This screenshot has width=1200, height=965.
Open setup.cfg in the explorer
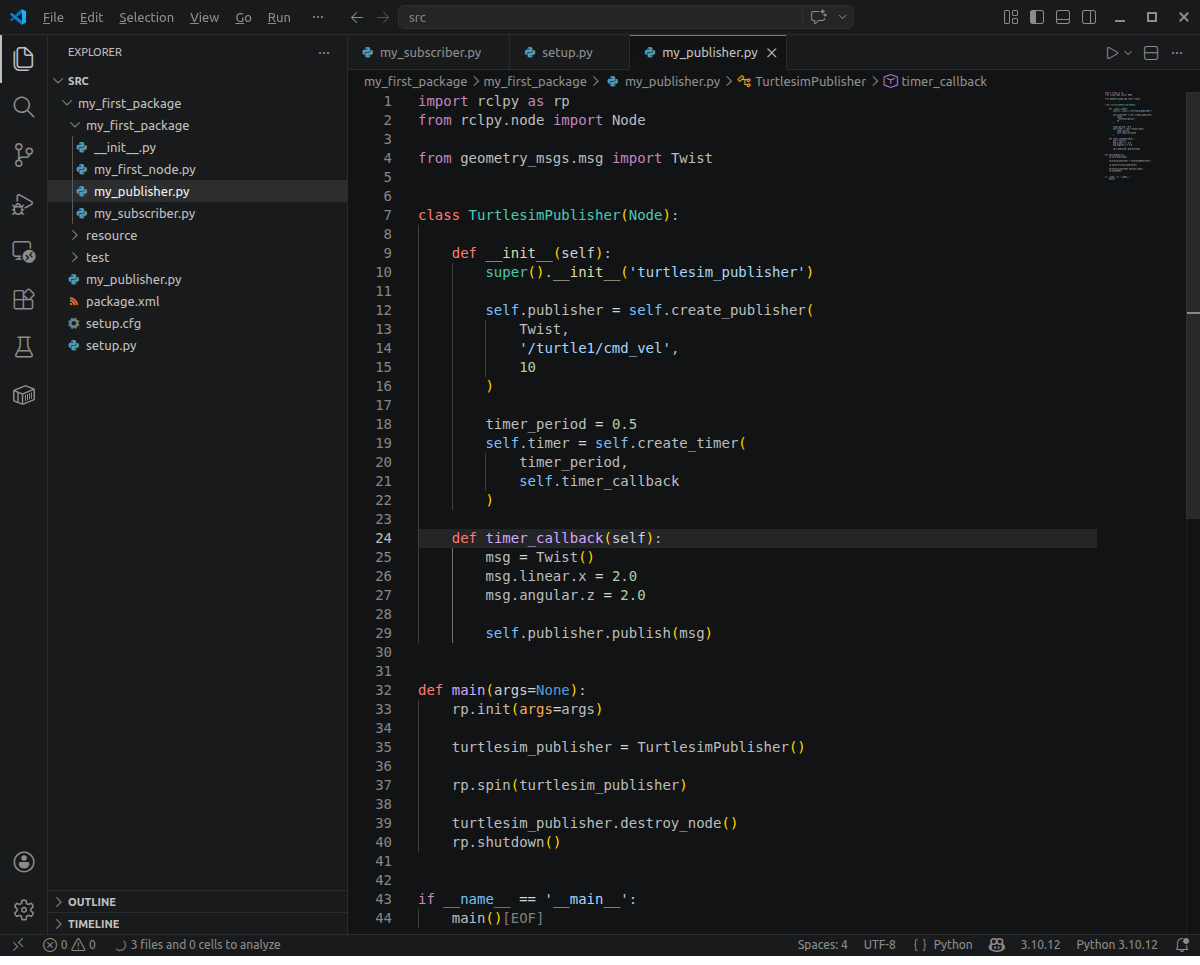pyautogui.click(x=198, y=323)
